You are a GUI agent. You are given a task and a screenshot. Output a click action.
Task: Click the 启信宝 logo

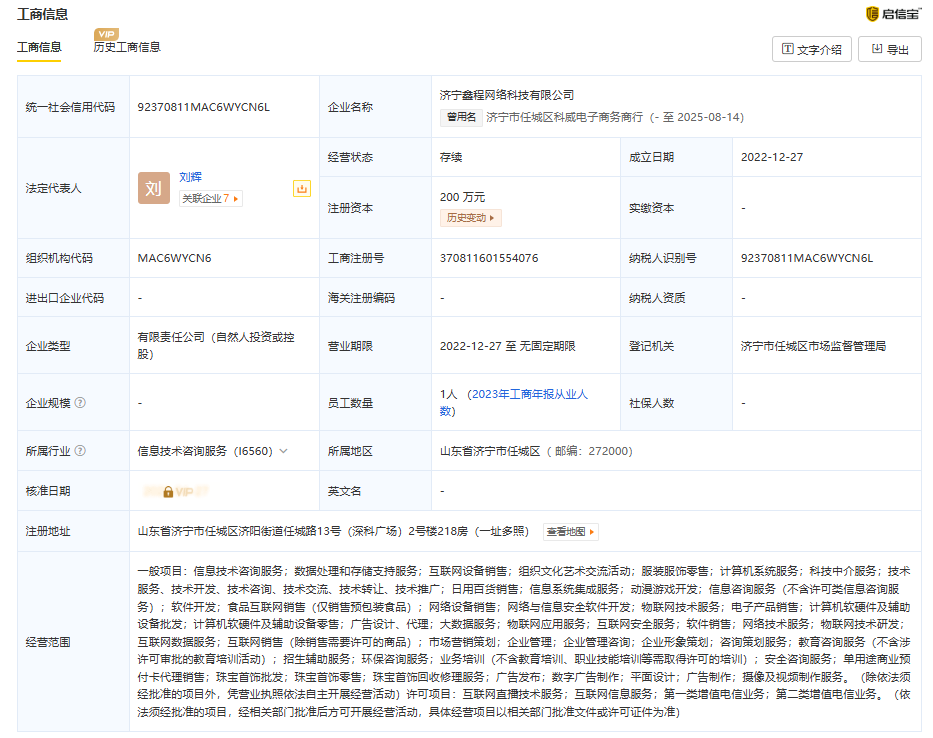892,14
